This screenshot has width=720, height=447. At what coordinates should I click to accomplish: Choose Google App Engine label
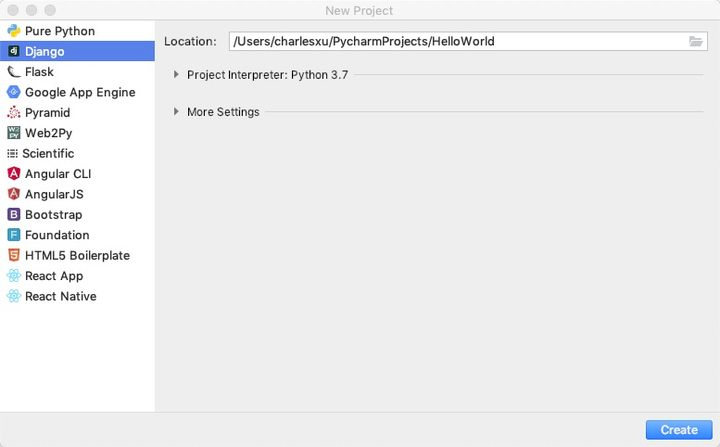tap(80, 92)
